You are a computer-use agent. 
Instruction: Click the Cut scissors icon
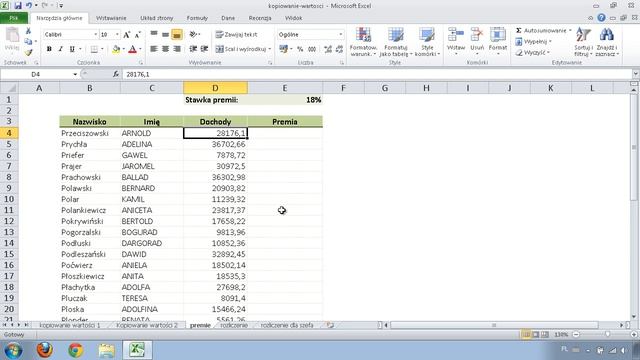coord(28,31)
